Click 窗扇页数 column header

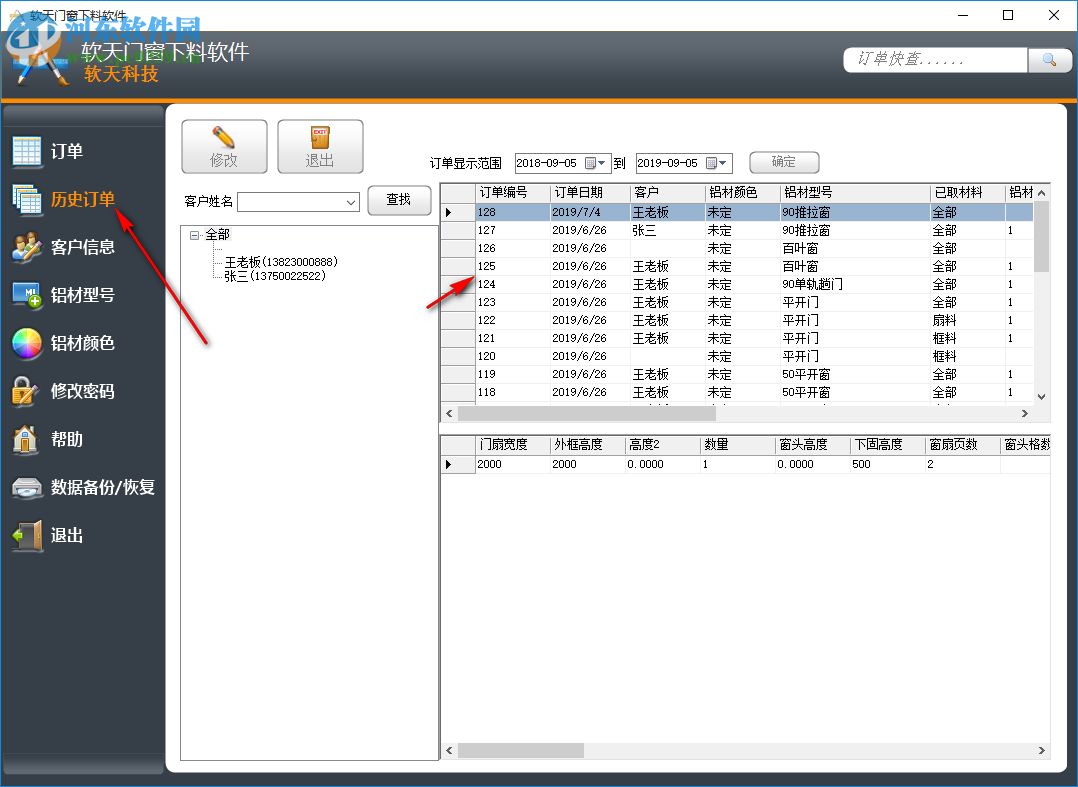(x=962, y=445)
